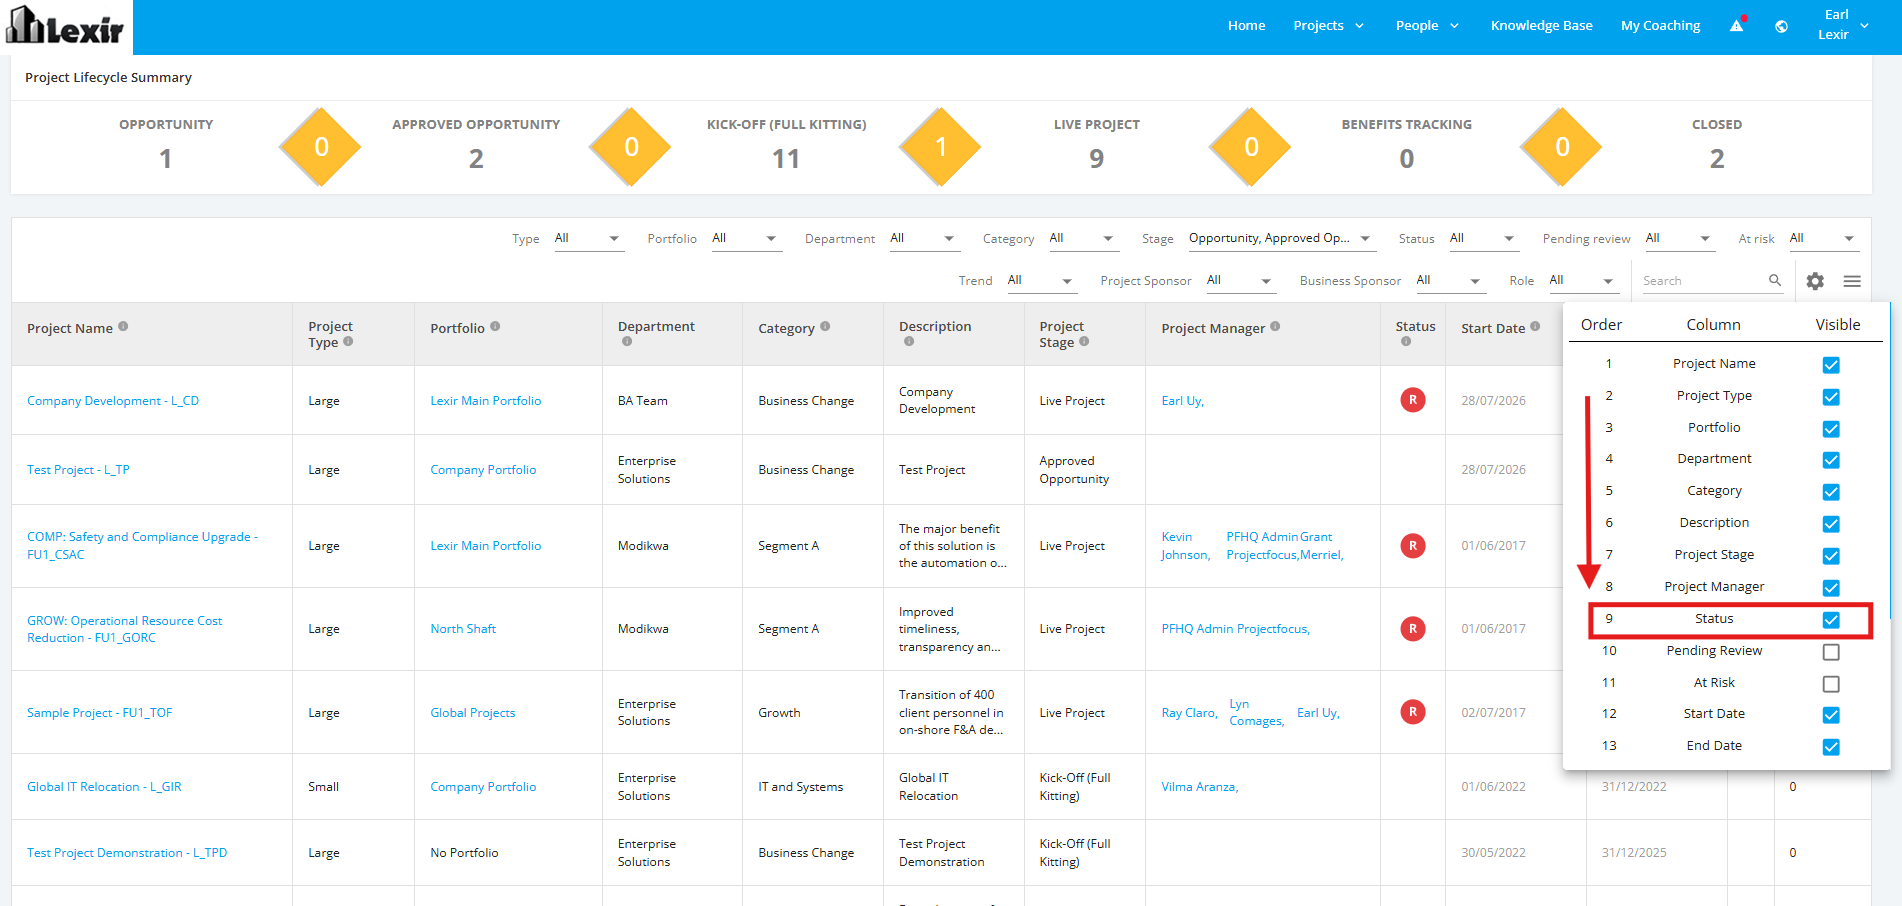Click info icon beside Project Manager header
The height and width of the screenshot is (906, 1902).
click(1275, 326)
